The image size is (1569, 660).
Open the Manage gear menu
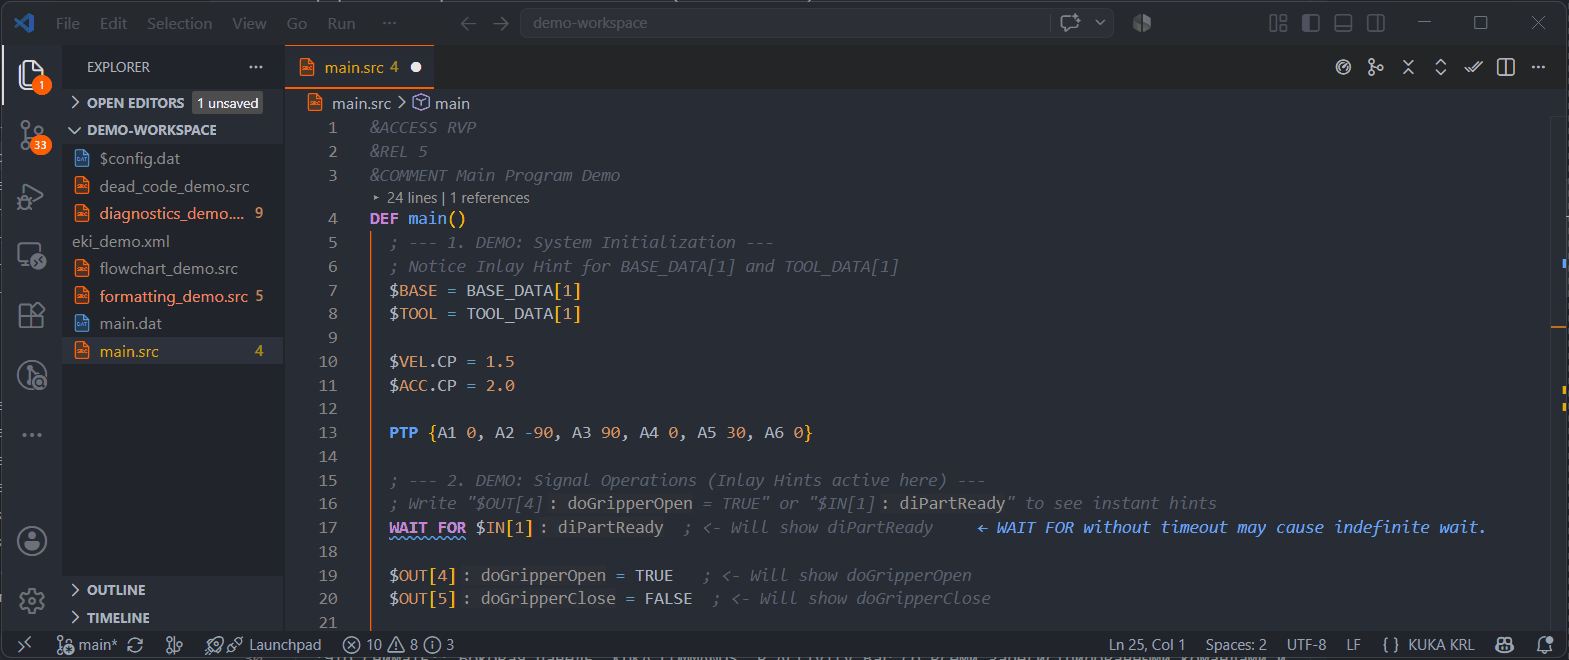tap(31, 601)
